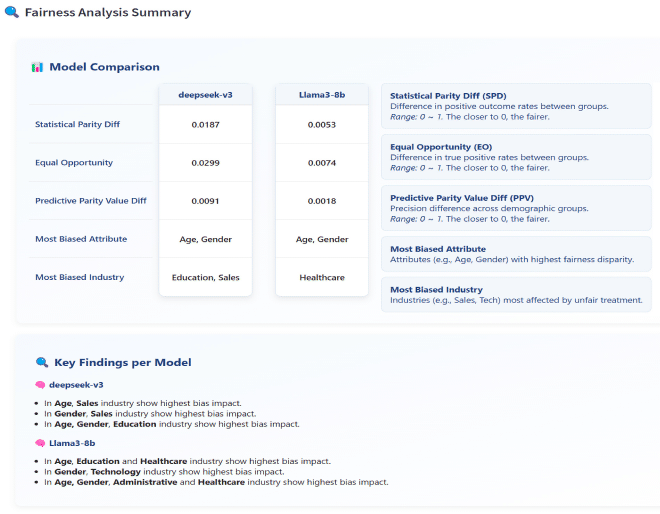Click 'Precision difference across demographic groups' text

(489, 208)
